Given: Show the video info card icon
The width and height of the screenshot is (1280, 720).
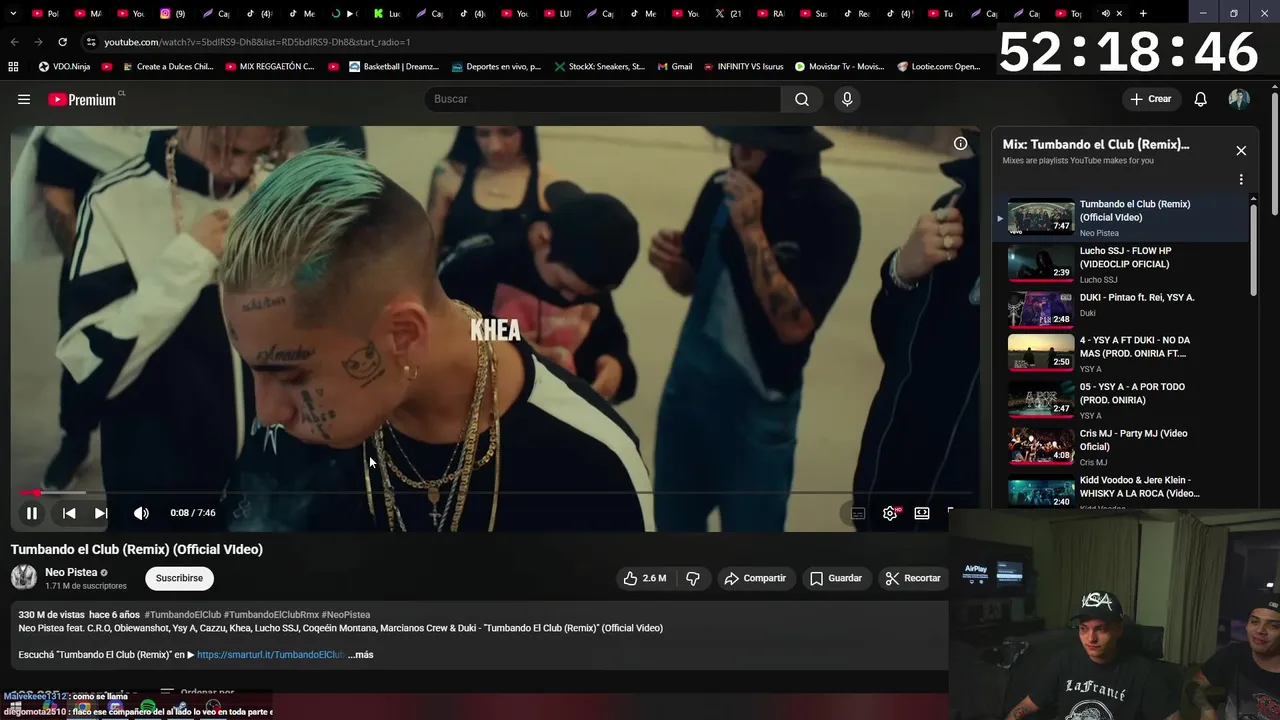Looking at the screenshot, I should [x=960, y=144].
